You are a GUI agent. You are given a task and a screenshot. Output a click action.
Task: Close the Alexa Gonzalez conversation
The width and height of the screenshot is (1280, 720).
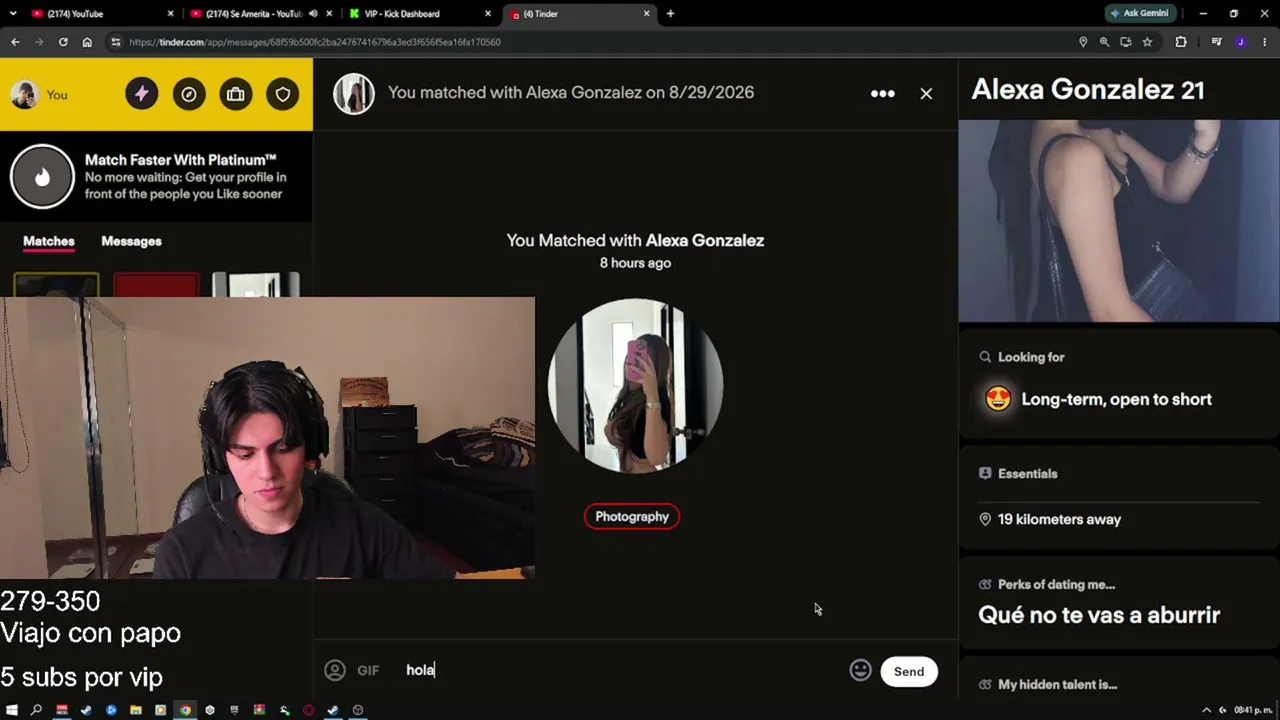pyautogui.click(x=926, y=93)
